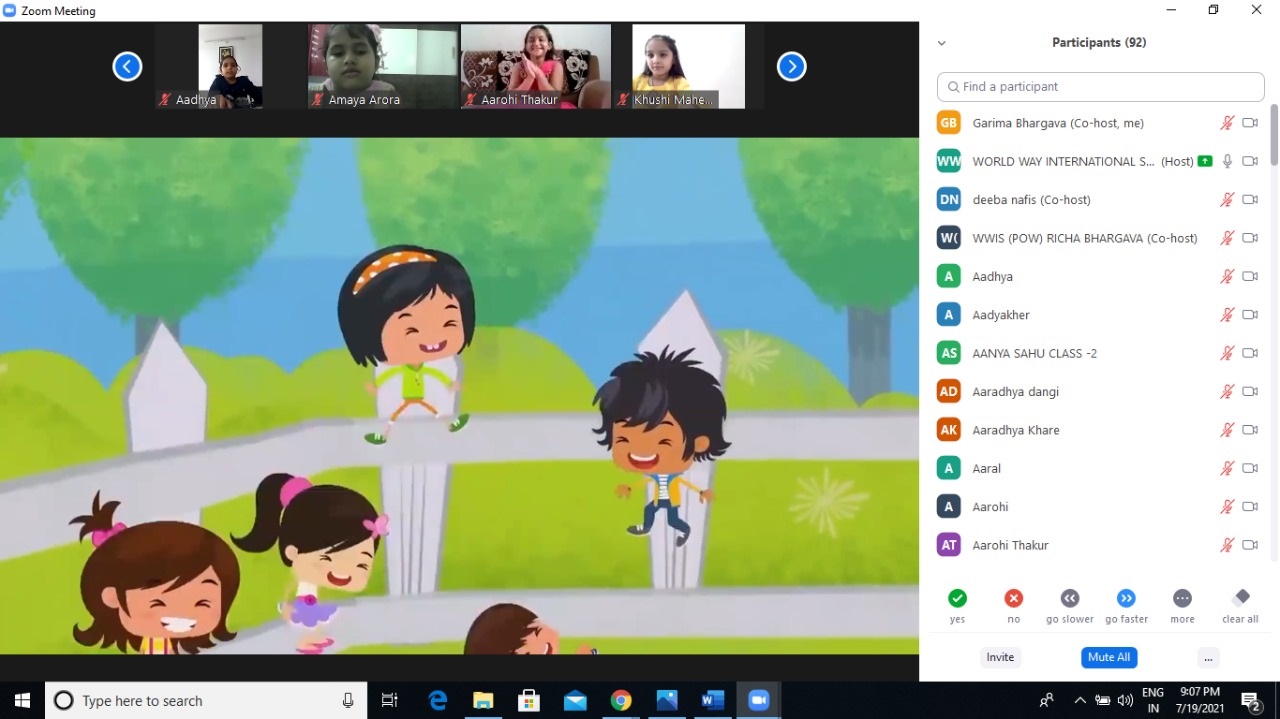Toggle deeba nafis's muted microphone icon
The height and width of the screenshot is (719, 1280).
click(1227, 200)
